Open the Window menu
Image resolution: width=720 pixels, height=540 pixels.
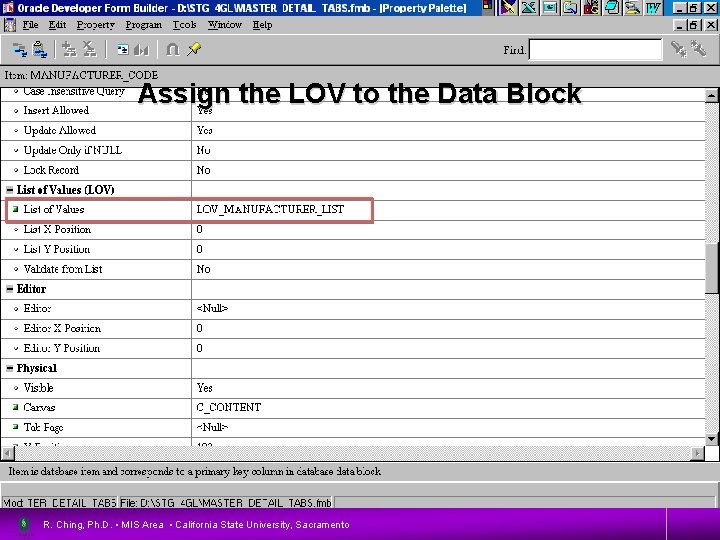(x=225, y=25)
